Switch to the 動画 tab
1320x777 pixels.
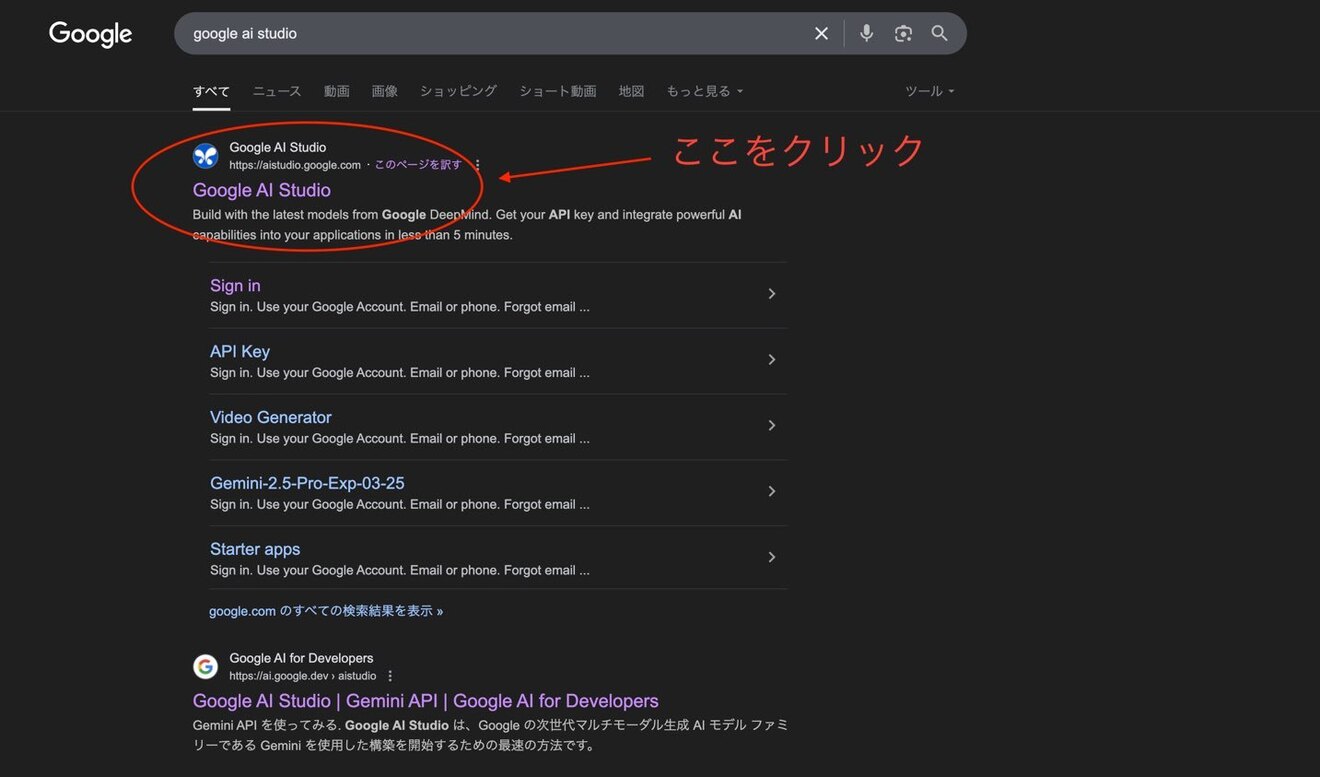click(337, 91)
